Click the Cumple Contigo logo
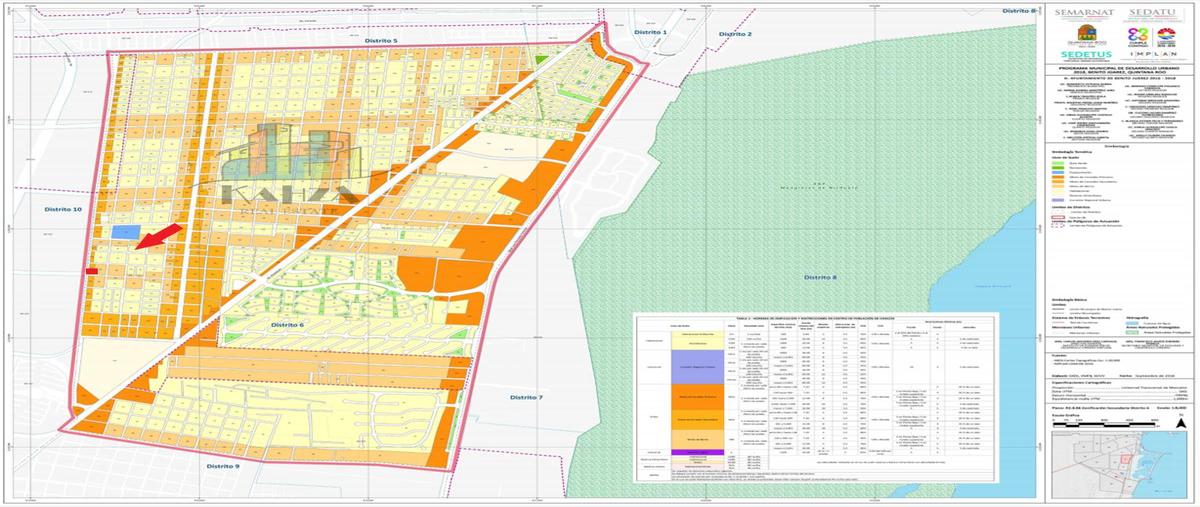The image size is (1200, 507). point(1138,37)
